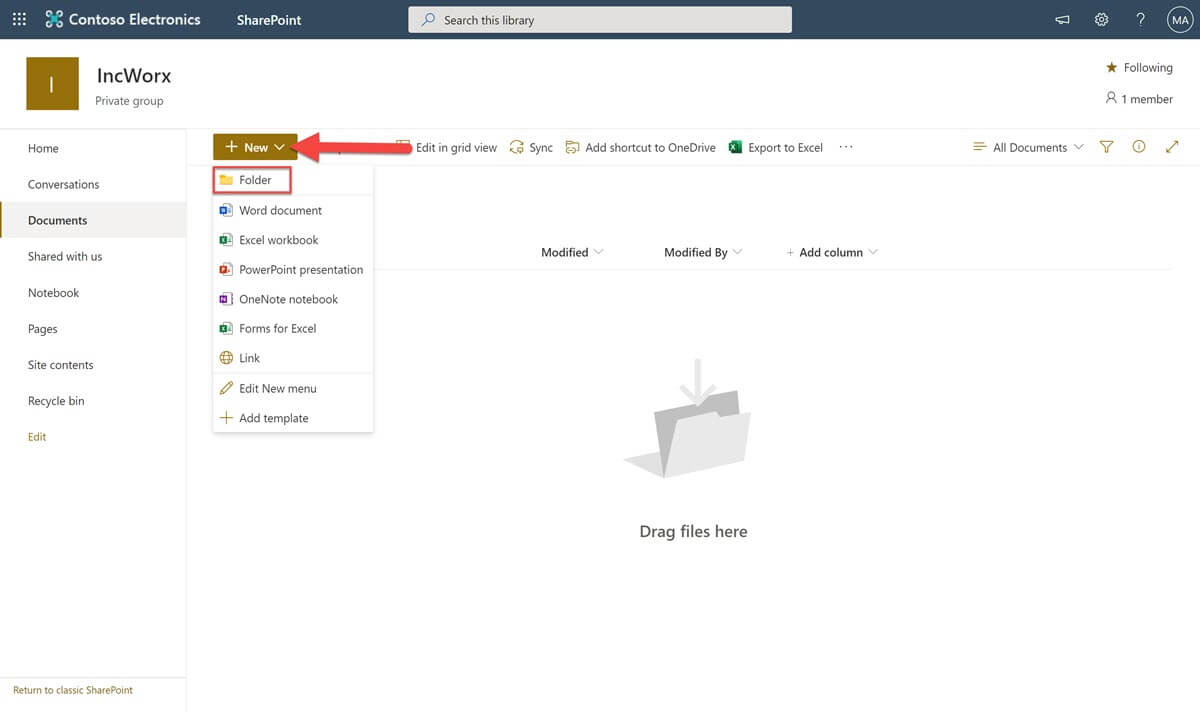Click Add column in the document list
Screen dimensions: 1200x712
pos(831,252)
